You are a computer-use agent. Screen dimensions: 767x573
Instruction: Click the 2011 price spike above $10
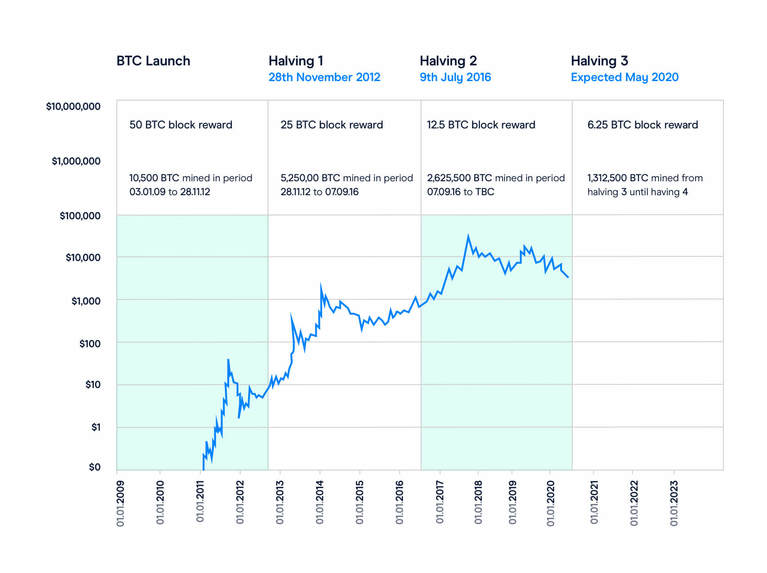pos(228,360)
